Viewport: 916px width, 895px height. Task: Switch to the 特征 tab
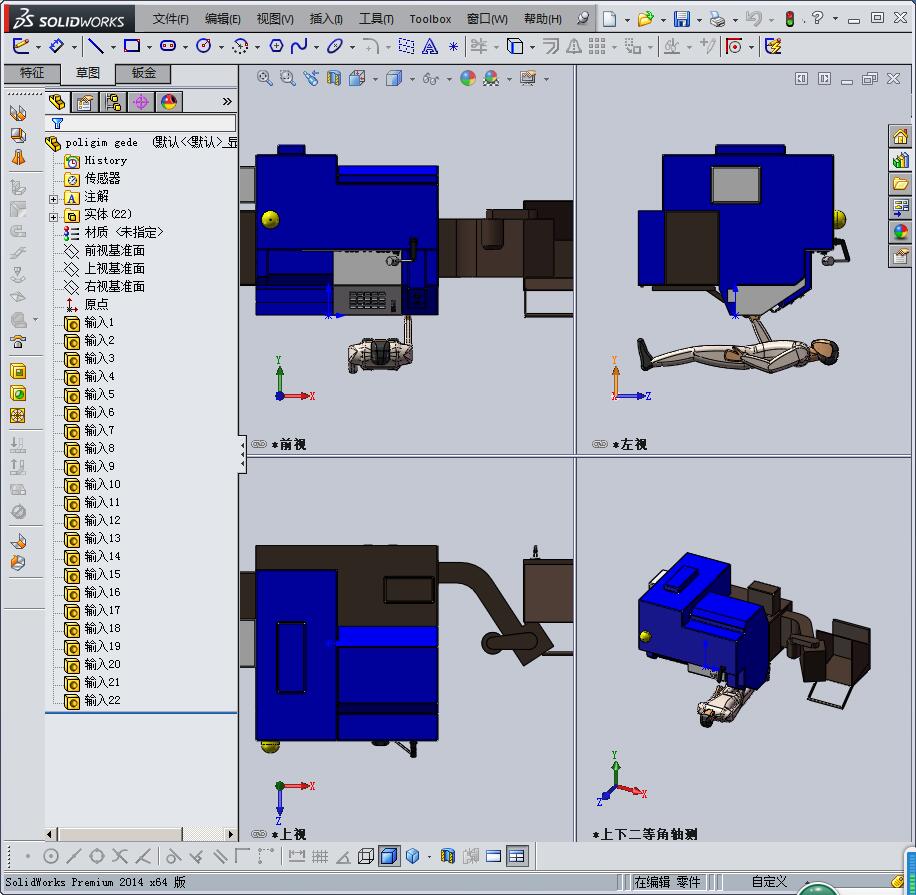[x=32, y=73]
